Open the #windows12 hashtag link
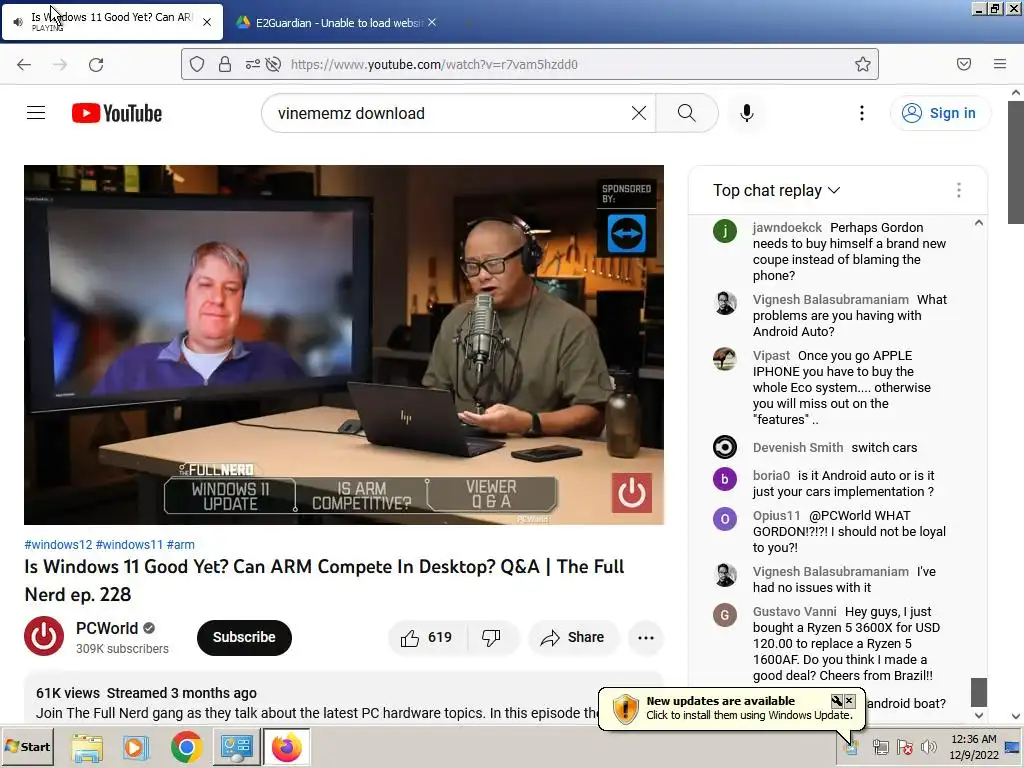 [58, 544]
